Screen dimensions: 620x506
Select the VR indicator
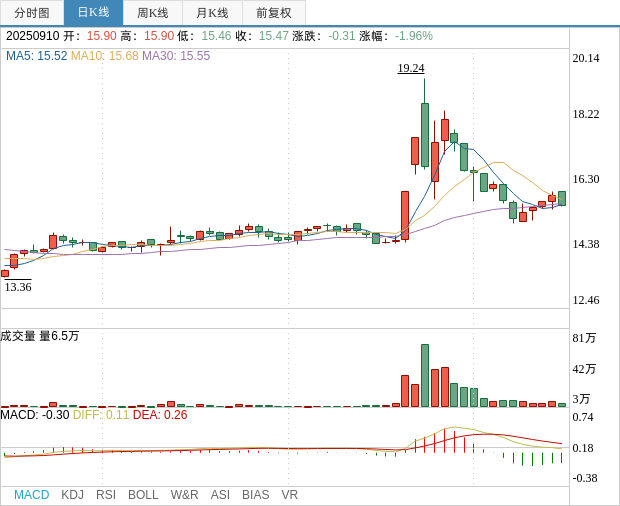(x=289, y=495)
